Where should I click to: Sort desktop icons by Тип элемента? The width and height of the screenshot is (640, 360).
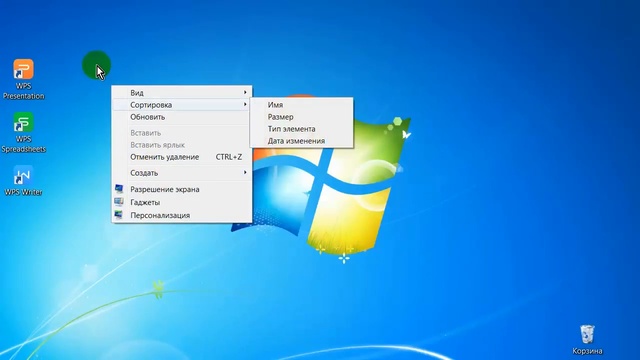click(x=302, y=129)
